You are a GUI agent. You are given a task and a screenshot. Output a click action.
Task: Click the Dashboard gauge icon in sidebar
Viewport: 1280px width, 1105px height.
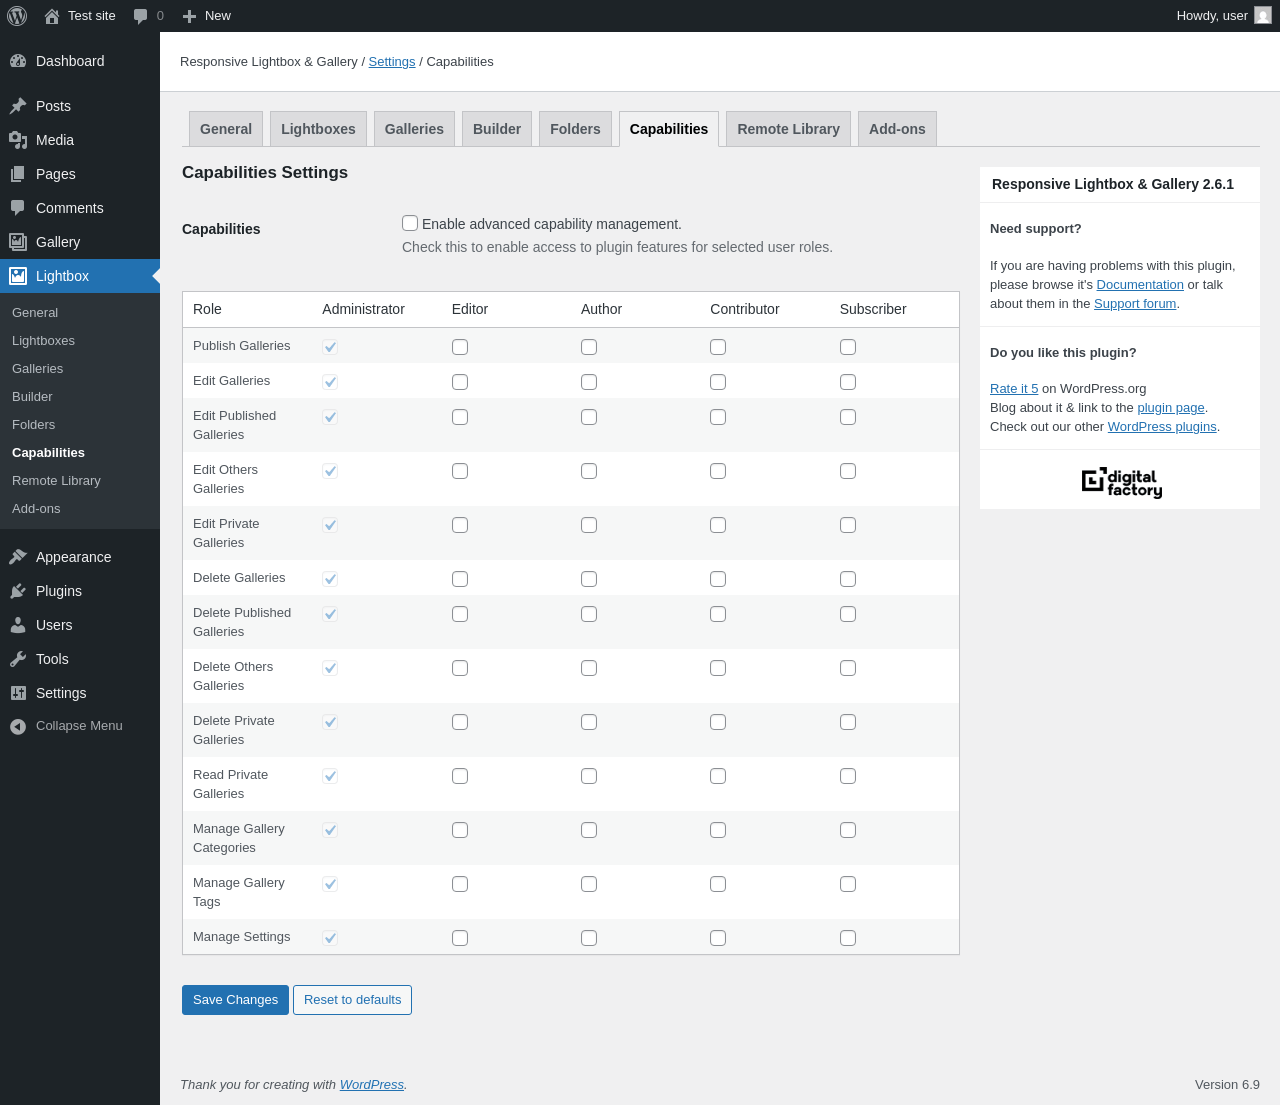click(x=18, y=61)
